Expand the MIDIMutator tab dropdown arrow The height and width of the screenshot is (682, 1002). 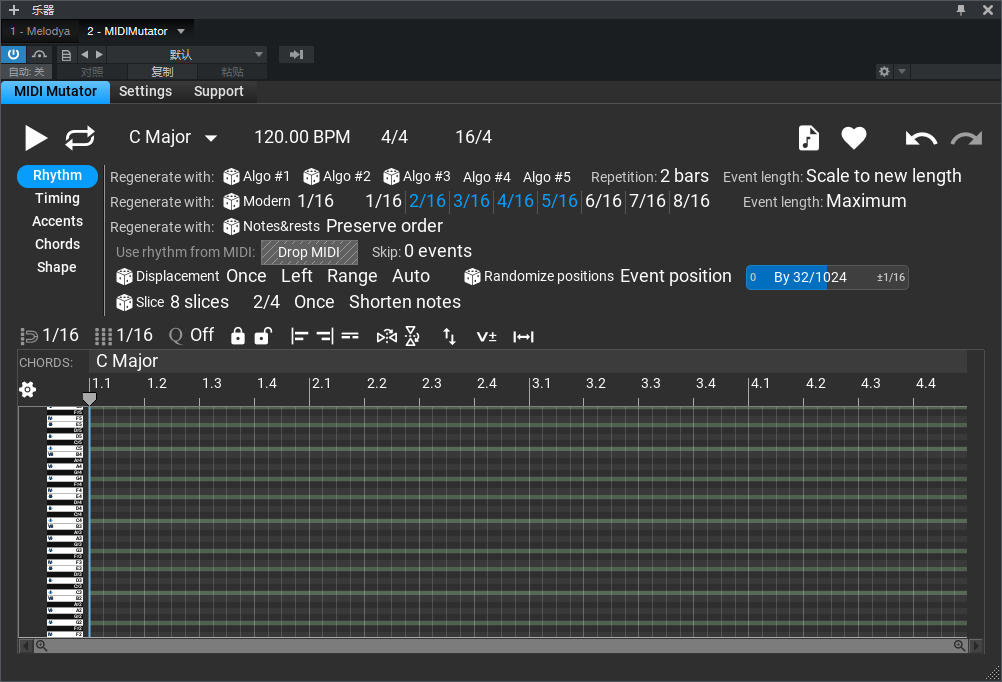[x=181, y=31]
